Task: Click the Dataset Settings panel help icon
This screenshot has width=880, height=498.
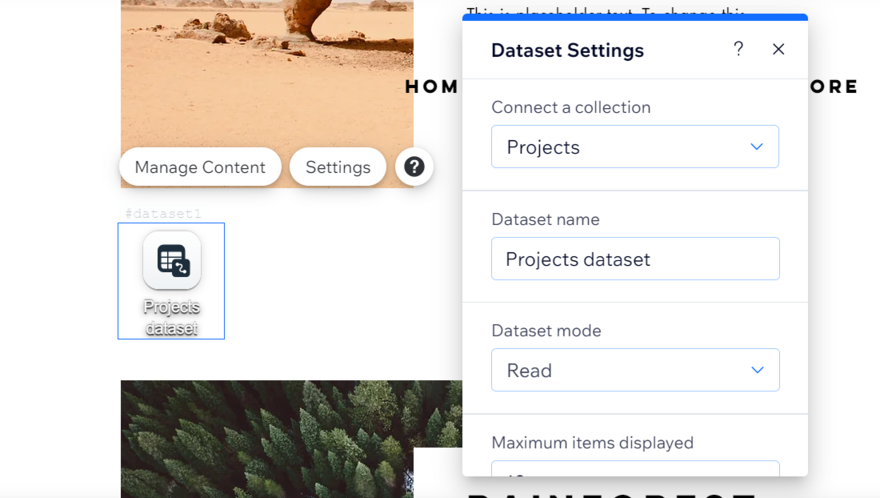Action: pos(738,49)
